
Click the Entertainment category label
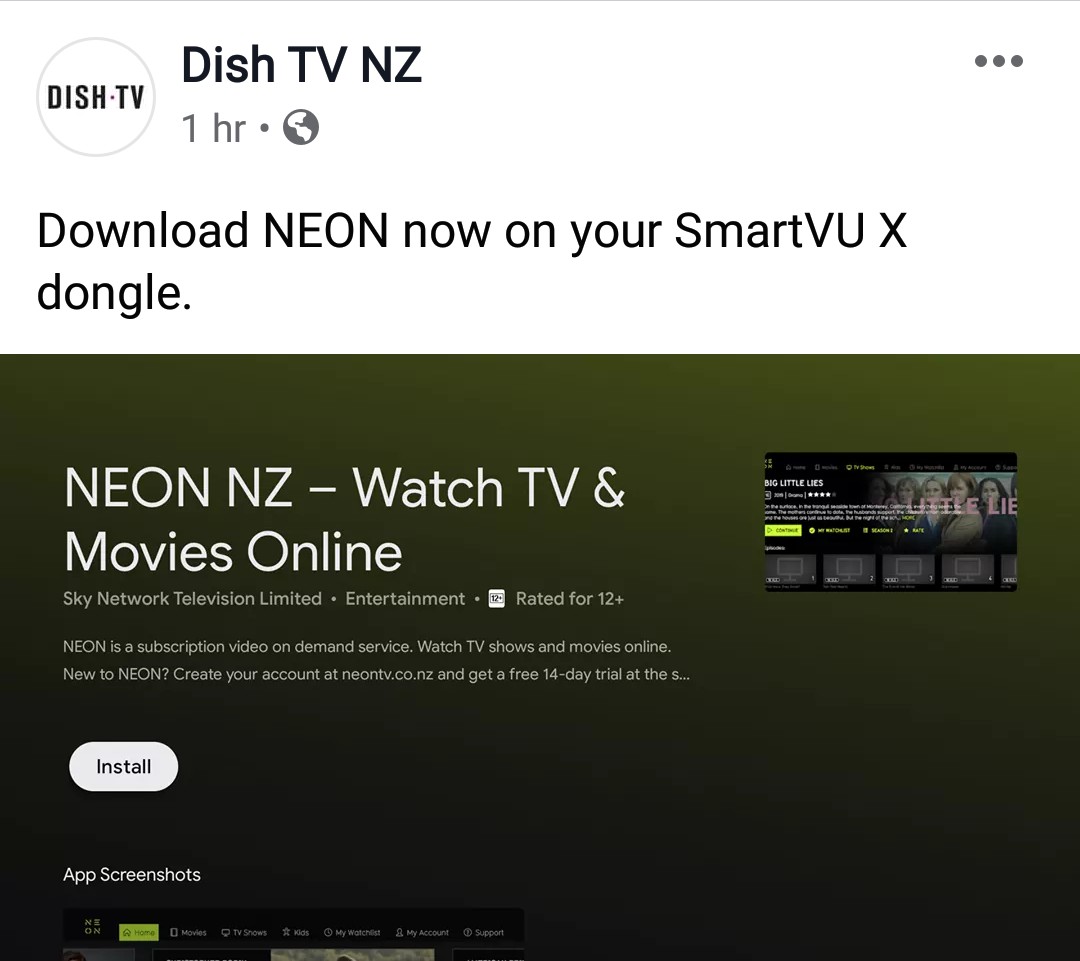click(405, 599)
